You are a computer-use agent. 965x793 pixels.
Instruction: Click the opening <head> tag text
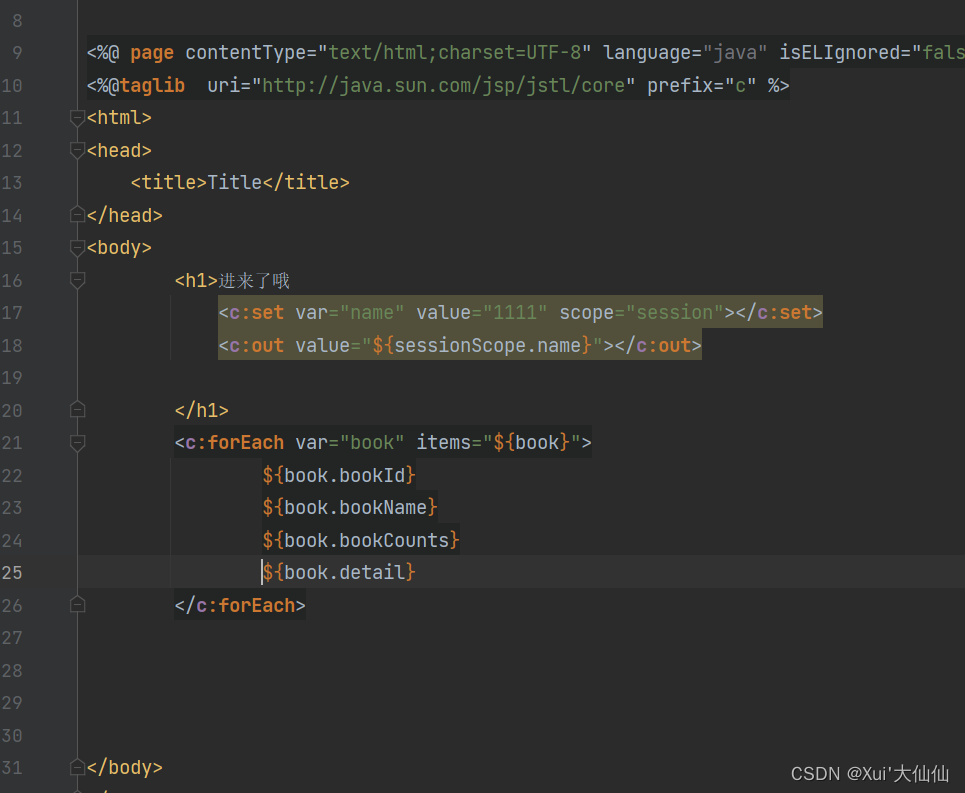(119, 150)
